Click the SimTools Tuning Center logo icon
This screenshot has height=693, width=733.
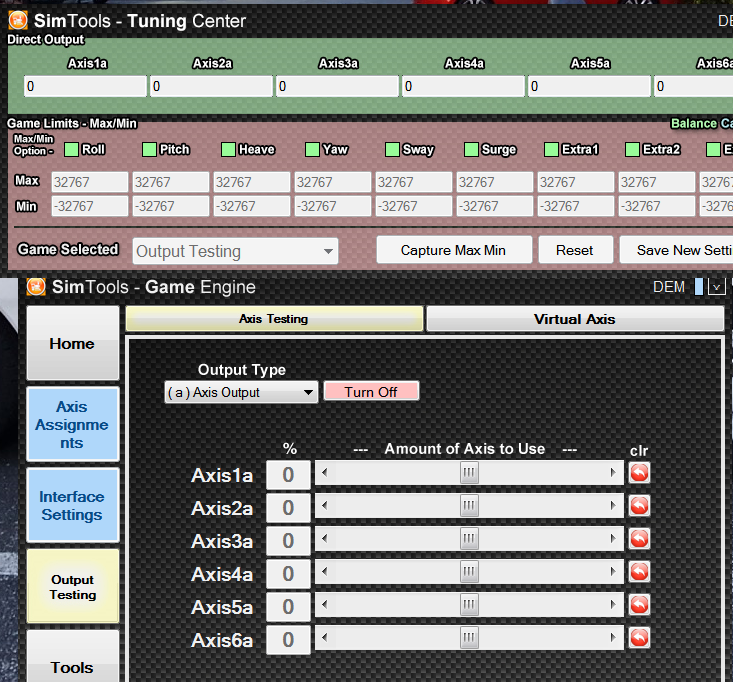point(18,20)
